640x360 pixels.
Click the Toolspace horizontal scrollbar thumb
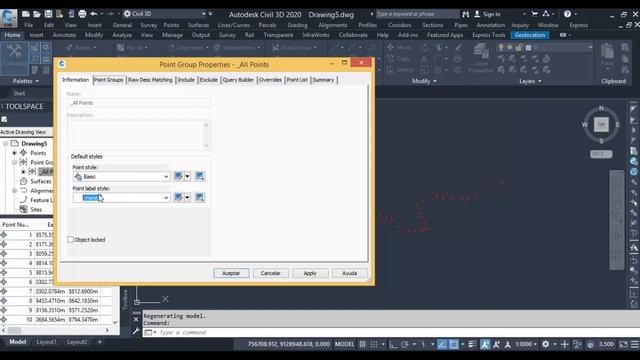tap(14, 330)
